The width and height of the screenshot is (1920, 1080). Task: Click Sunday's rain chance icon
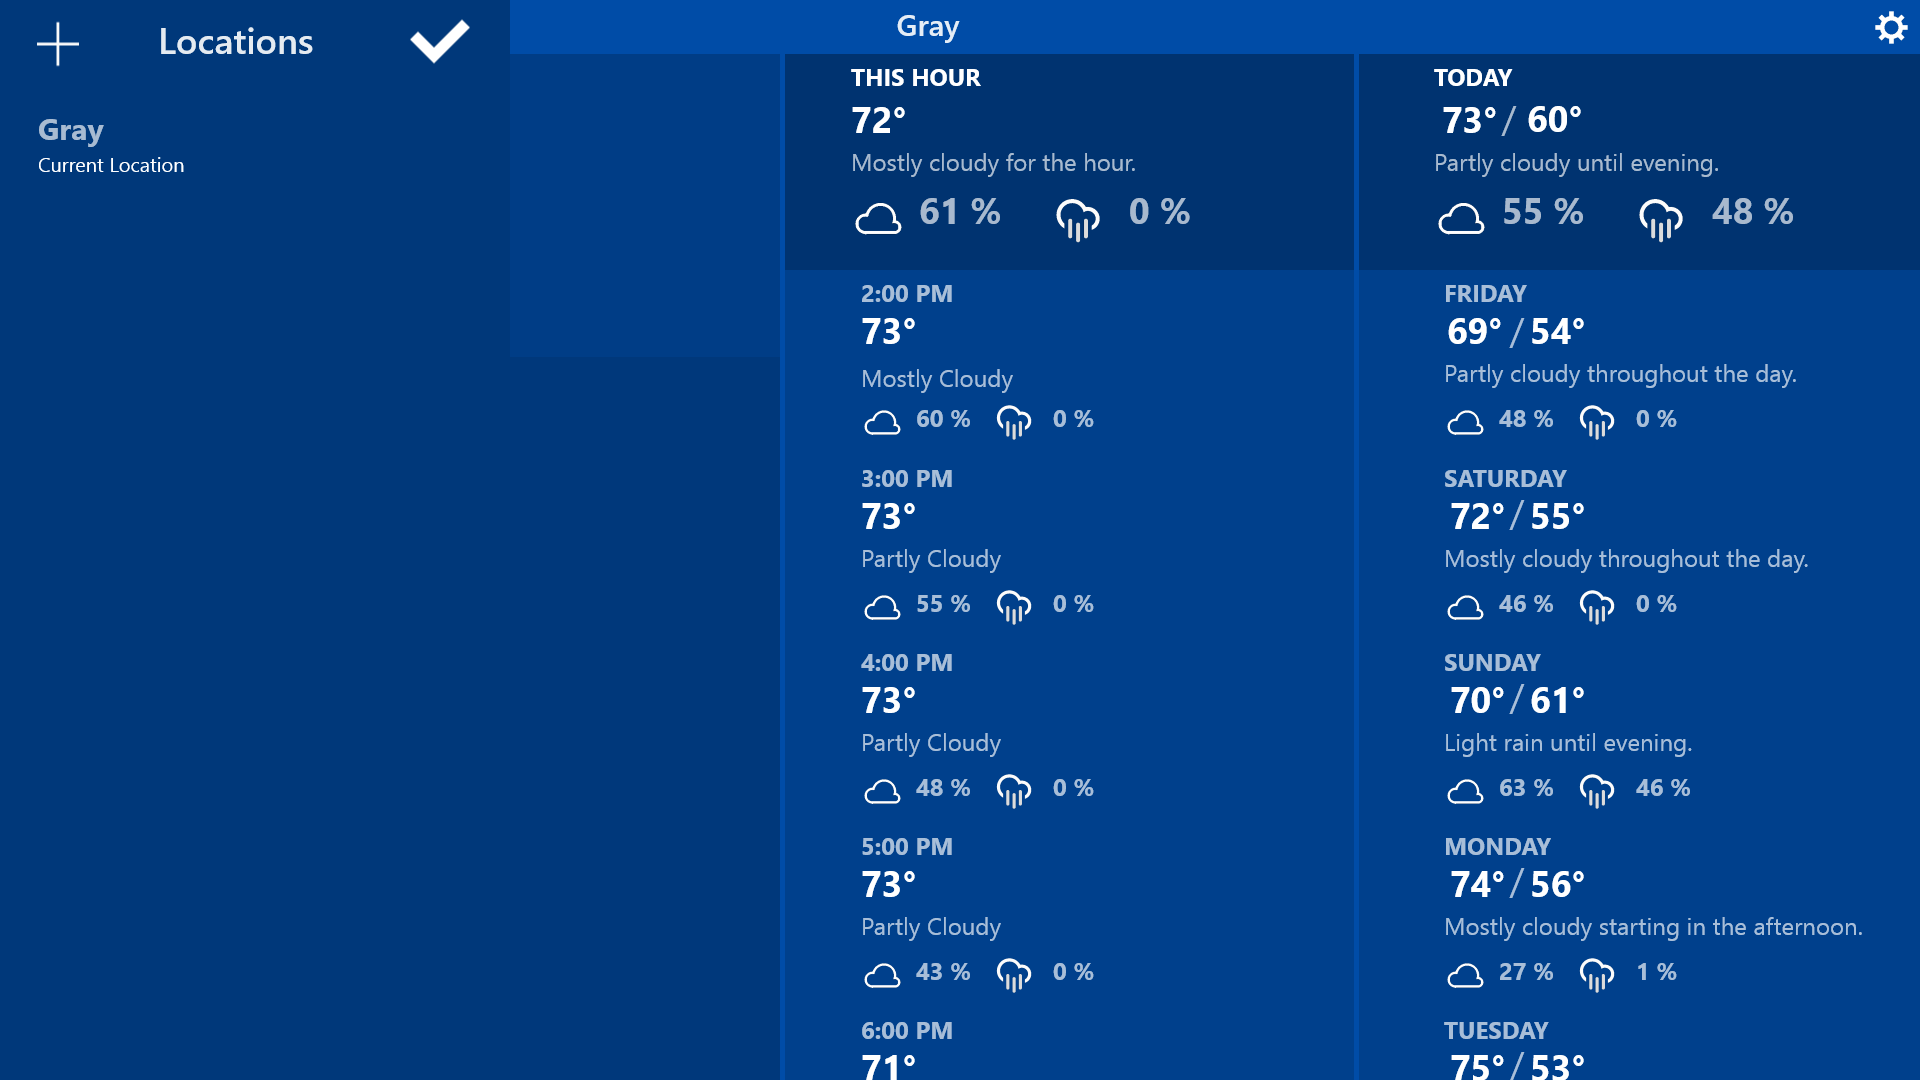pyautogui.click(x=1596, y=791)
